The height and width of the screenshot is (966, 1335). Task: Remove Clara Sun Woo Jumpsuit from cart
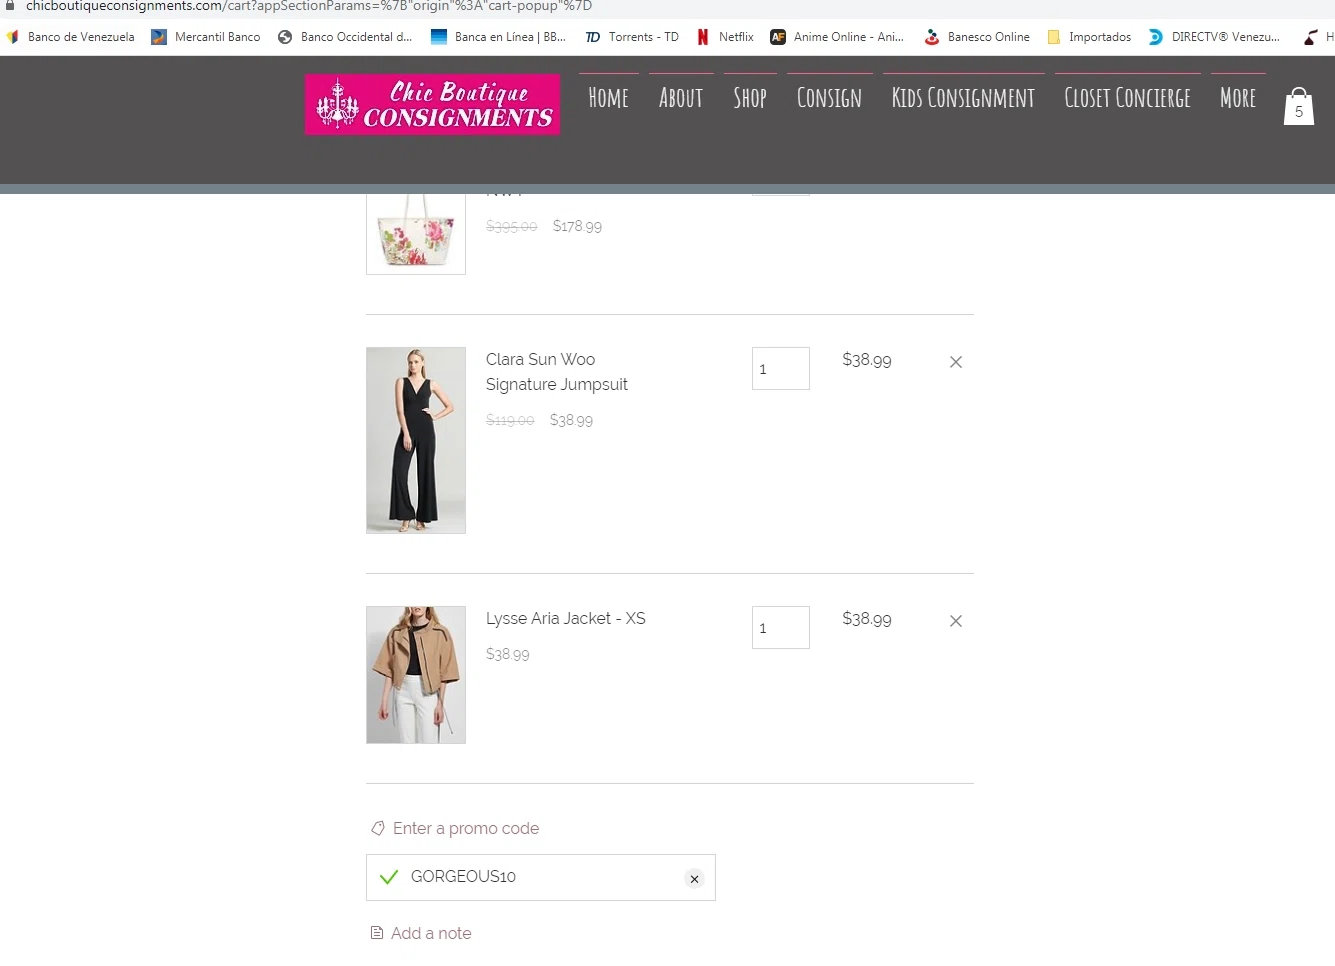(x=955, y=362)
